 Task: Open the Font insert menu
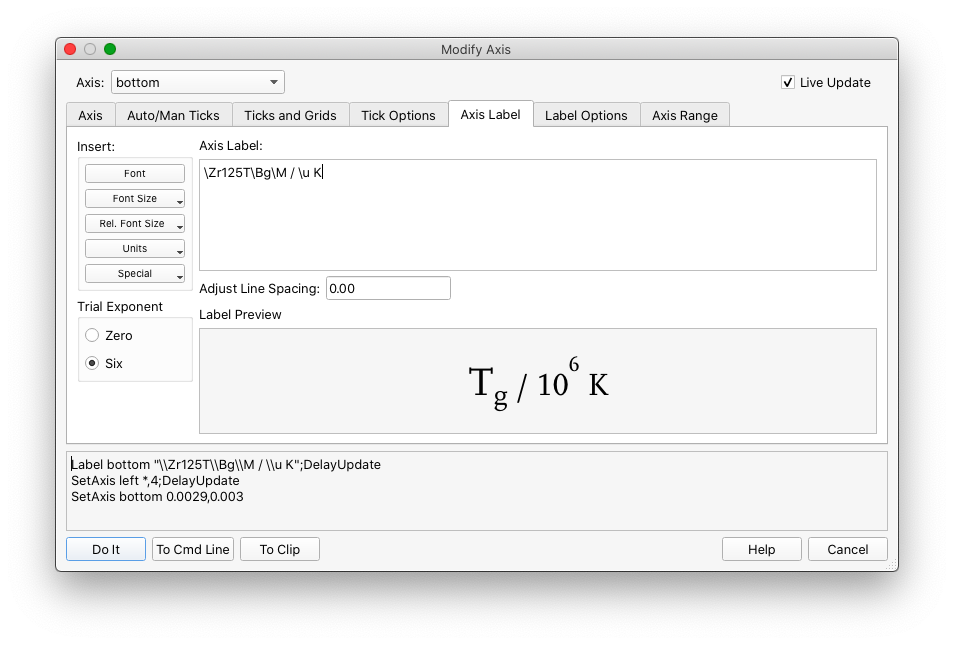coord(134,173)
